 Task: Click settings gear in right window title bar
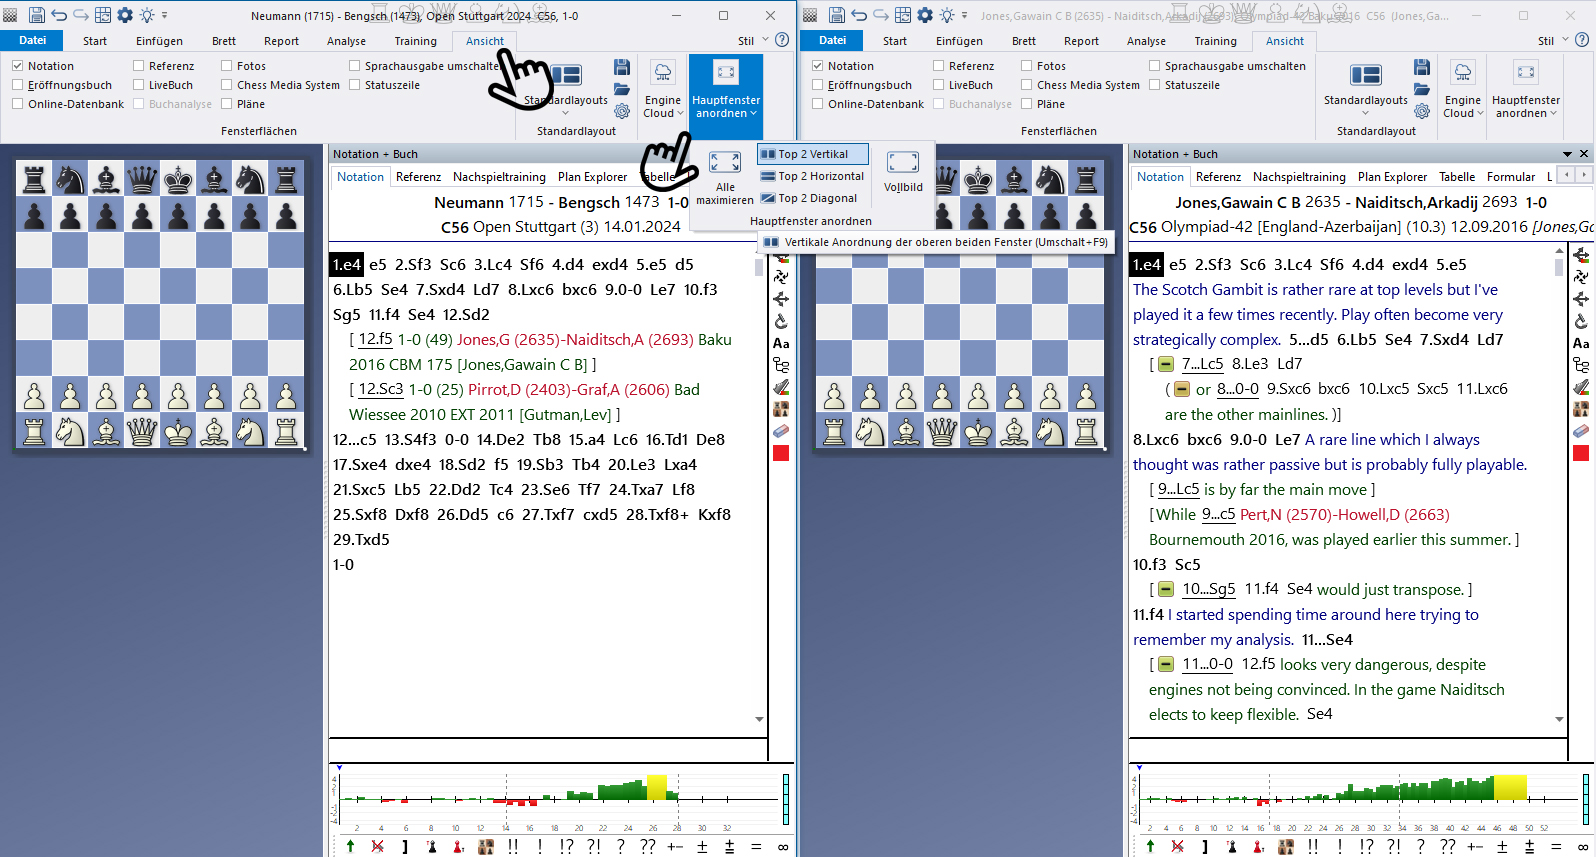tap(925, 15)
